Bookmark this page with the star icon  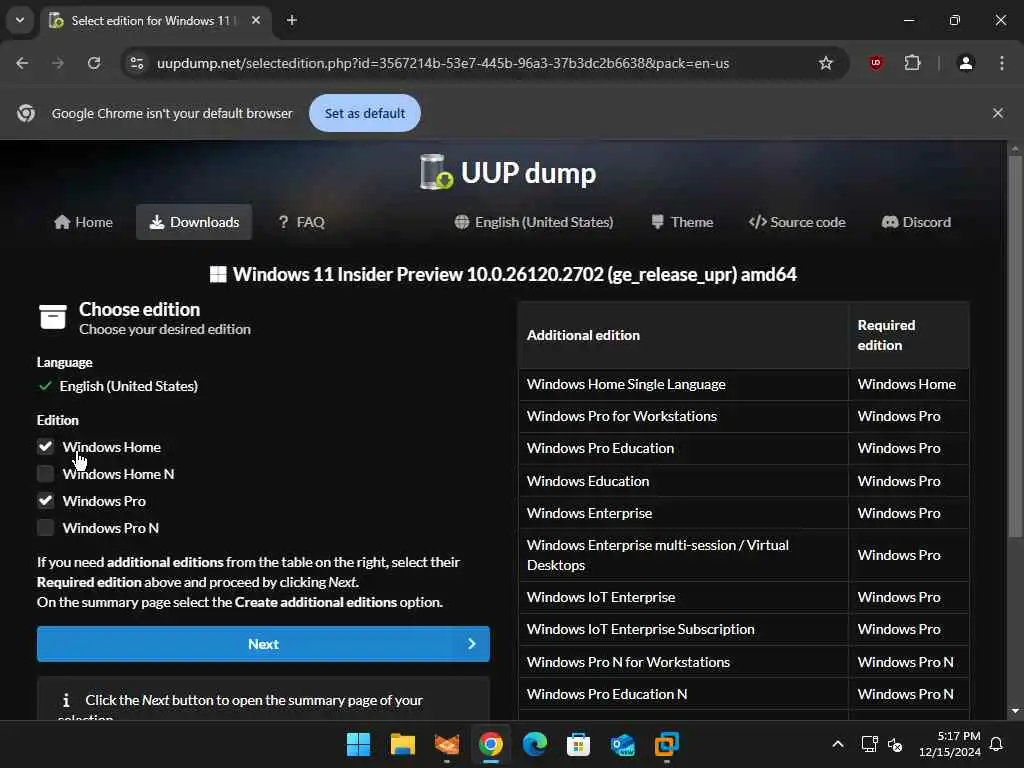pos(825,63)
